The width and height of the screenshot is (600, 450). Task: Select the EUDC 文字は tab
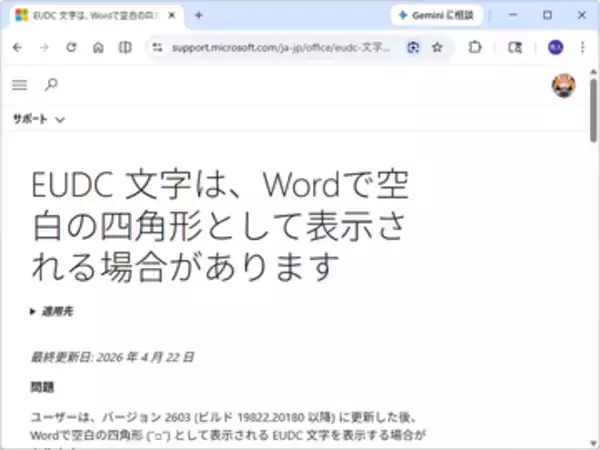[x=98, y=15]
